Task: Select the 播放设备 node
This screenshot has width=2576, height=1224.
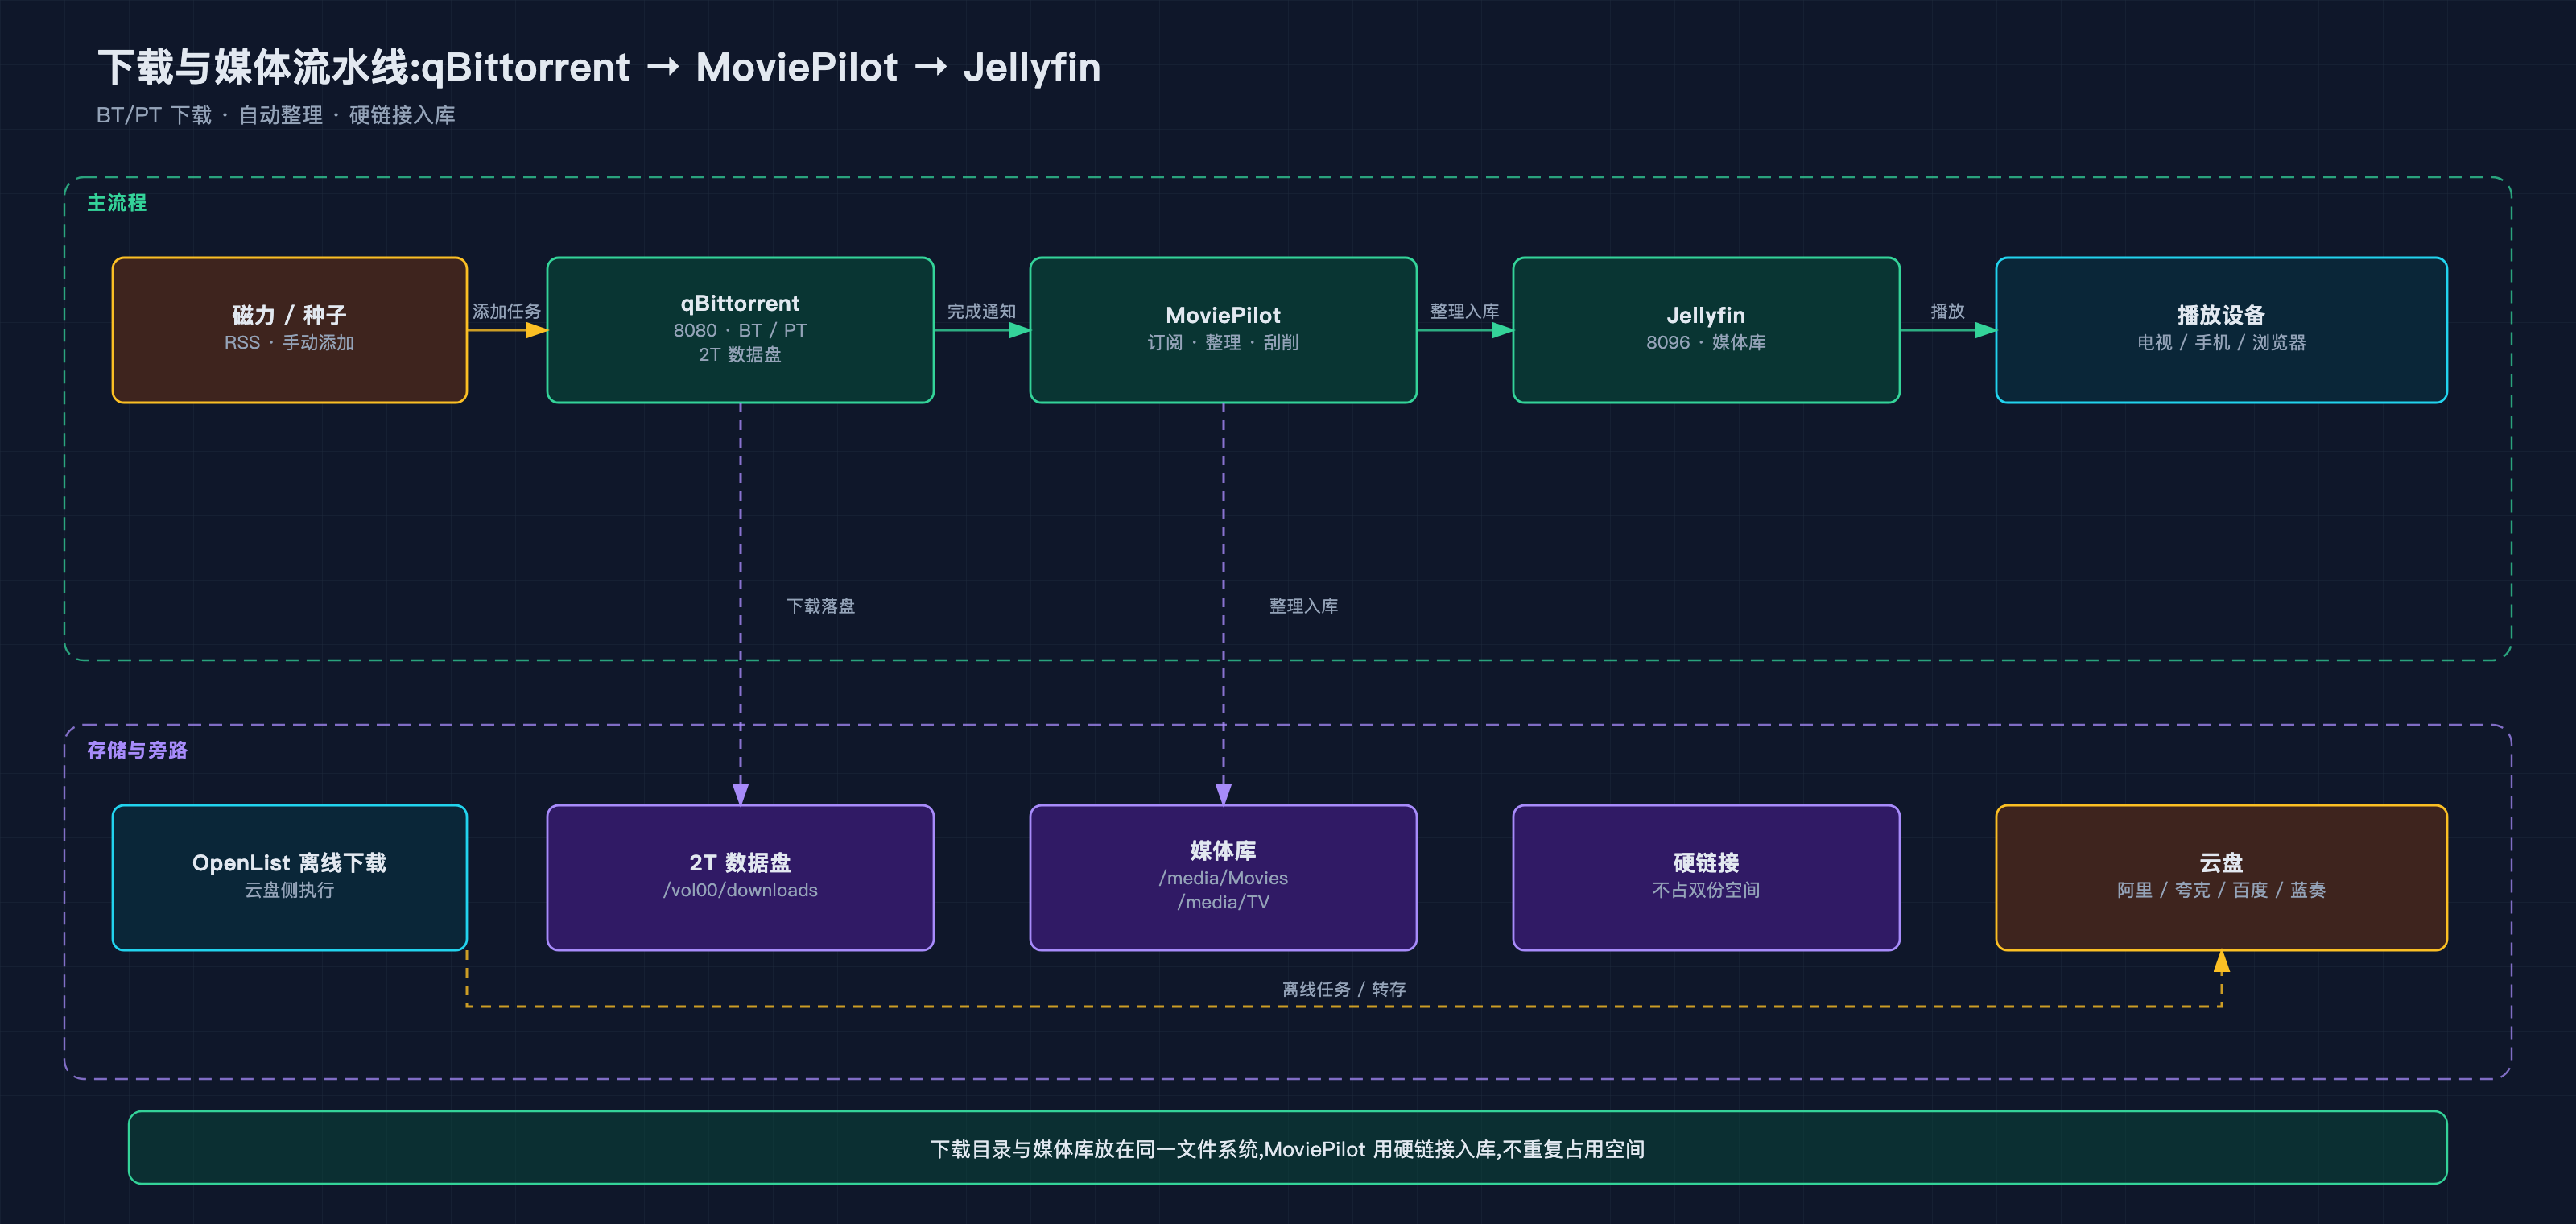Action: [x=2221, y=330]
